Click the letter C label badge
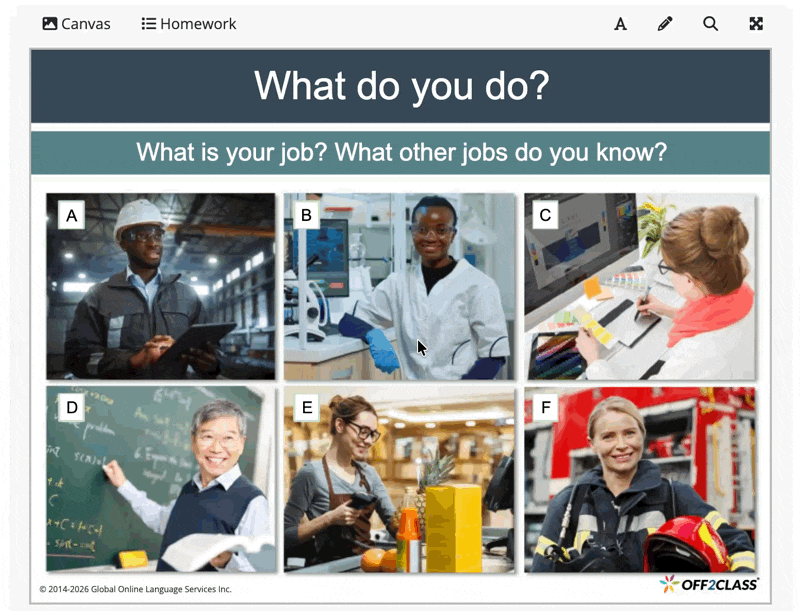Viewport: 800px width, 611px height. pyautogui.click(x=545, y=215)
